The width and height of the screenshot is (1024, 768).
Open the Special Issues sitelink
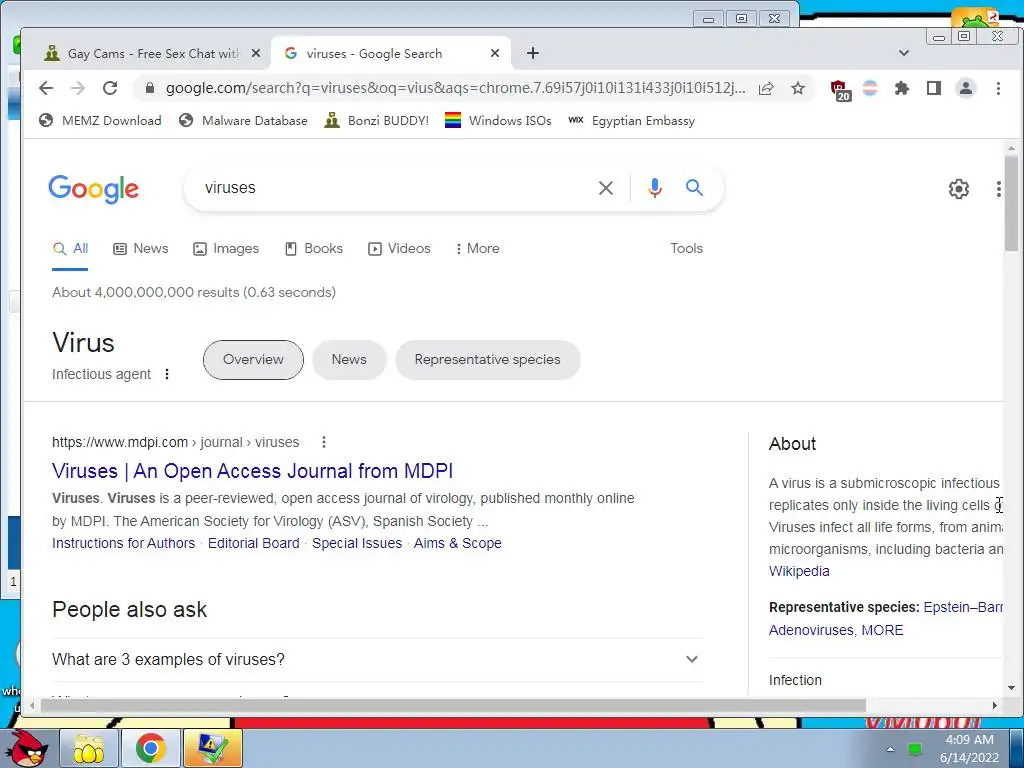357,543
